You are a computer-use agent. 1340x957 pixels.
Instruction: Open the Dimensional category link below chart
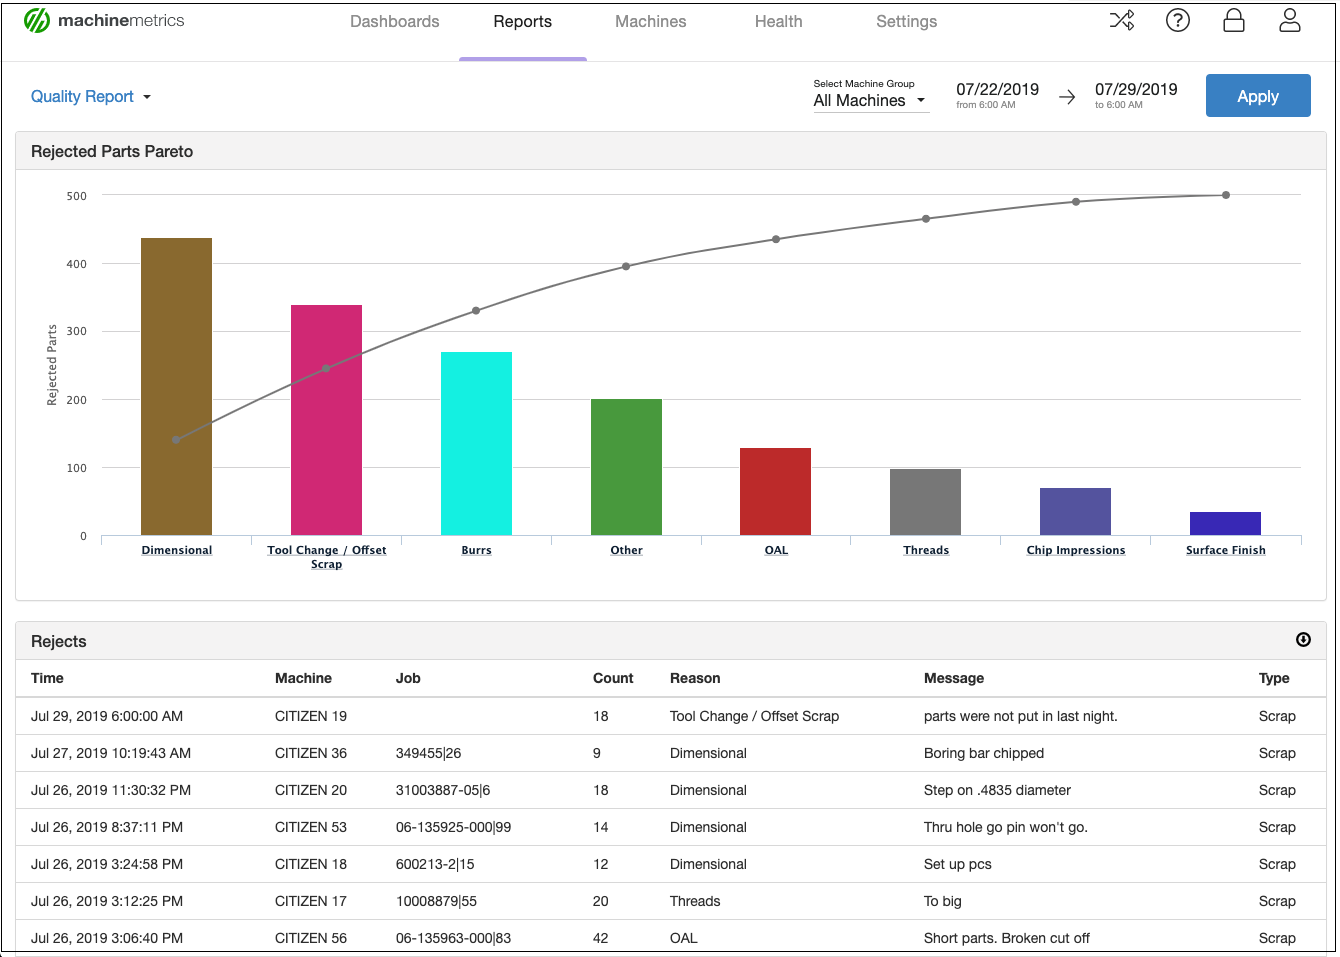[x=176, y=550]
